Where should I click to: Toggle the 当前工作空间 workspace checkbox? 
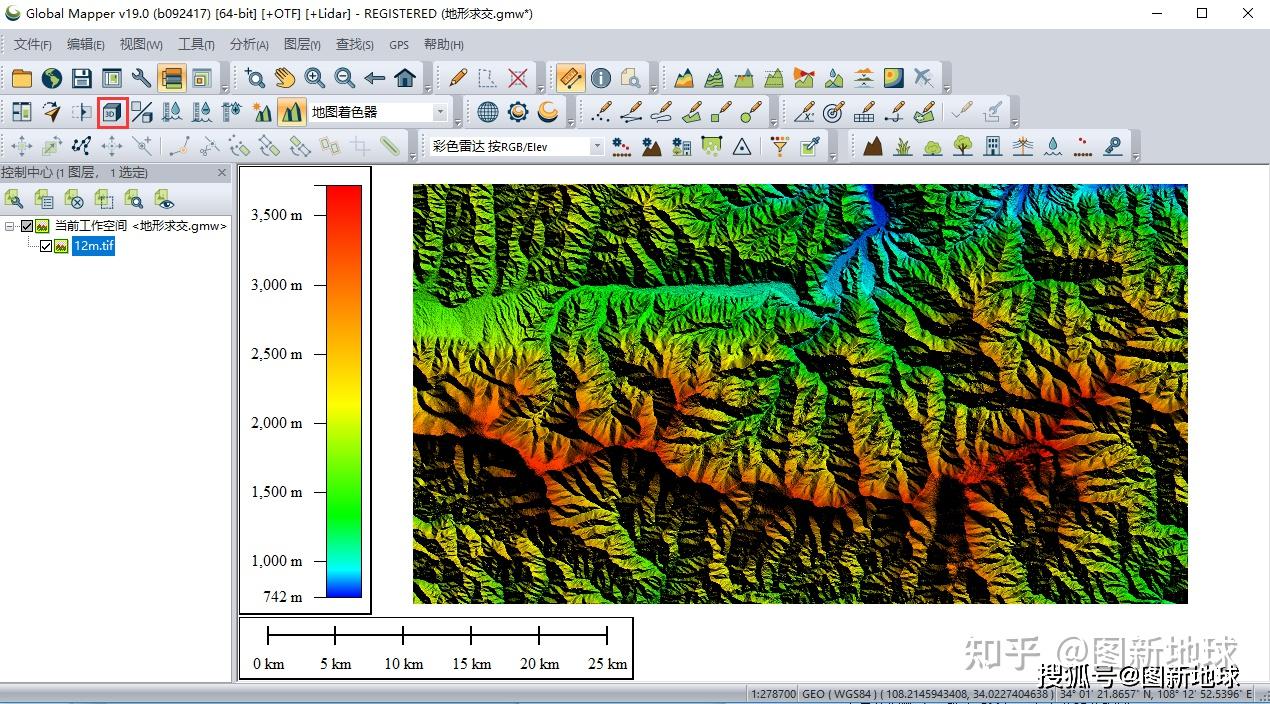click(x=27, y=226)
